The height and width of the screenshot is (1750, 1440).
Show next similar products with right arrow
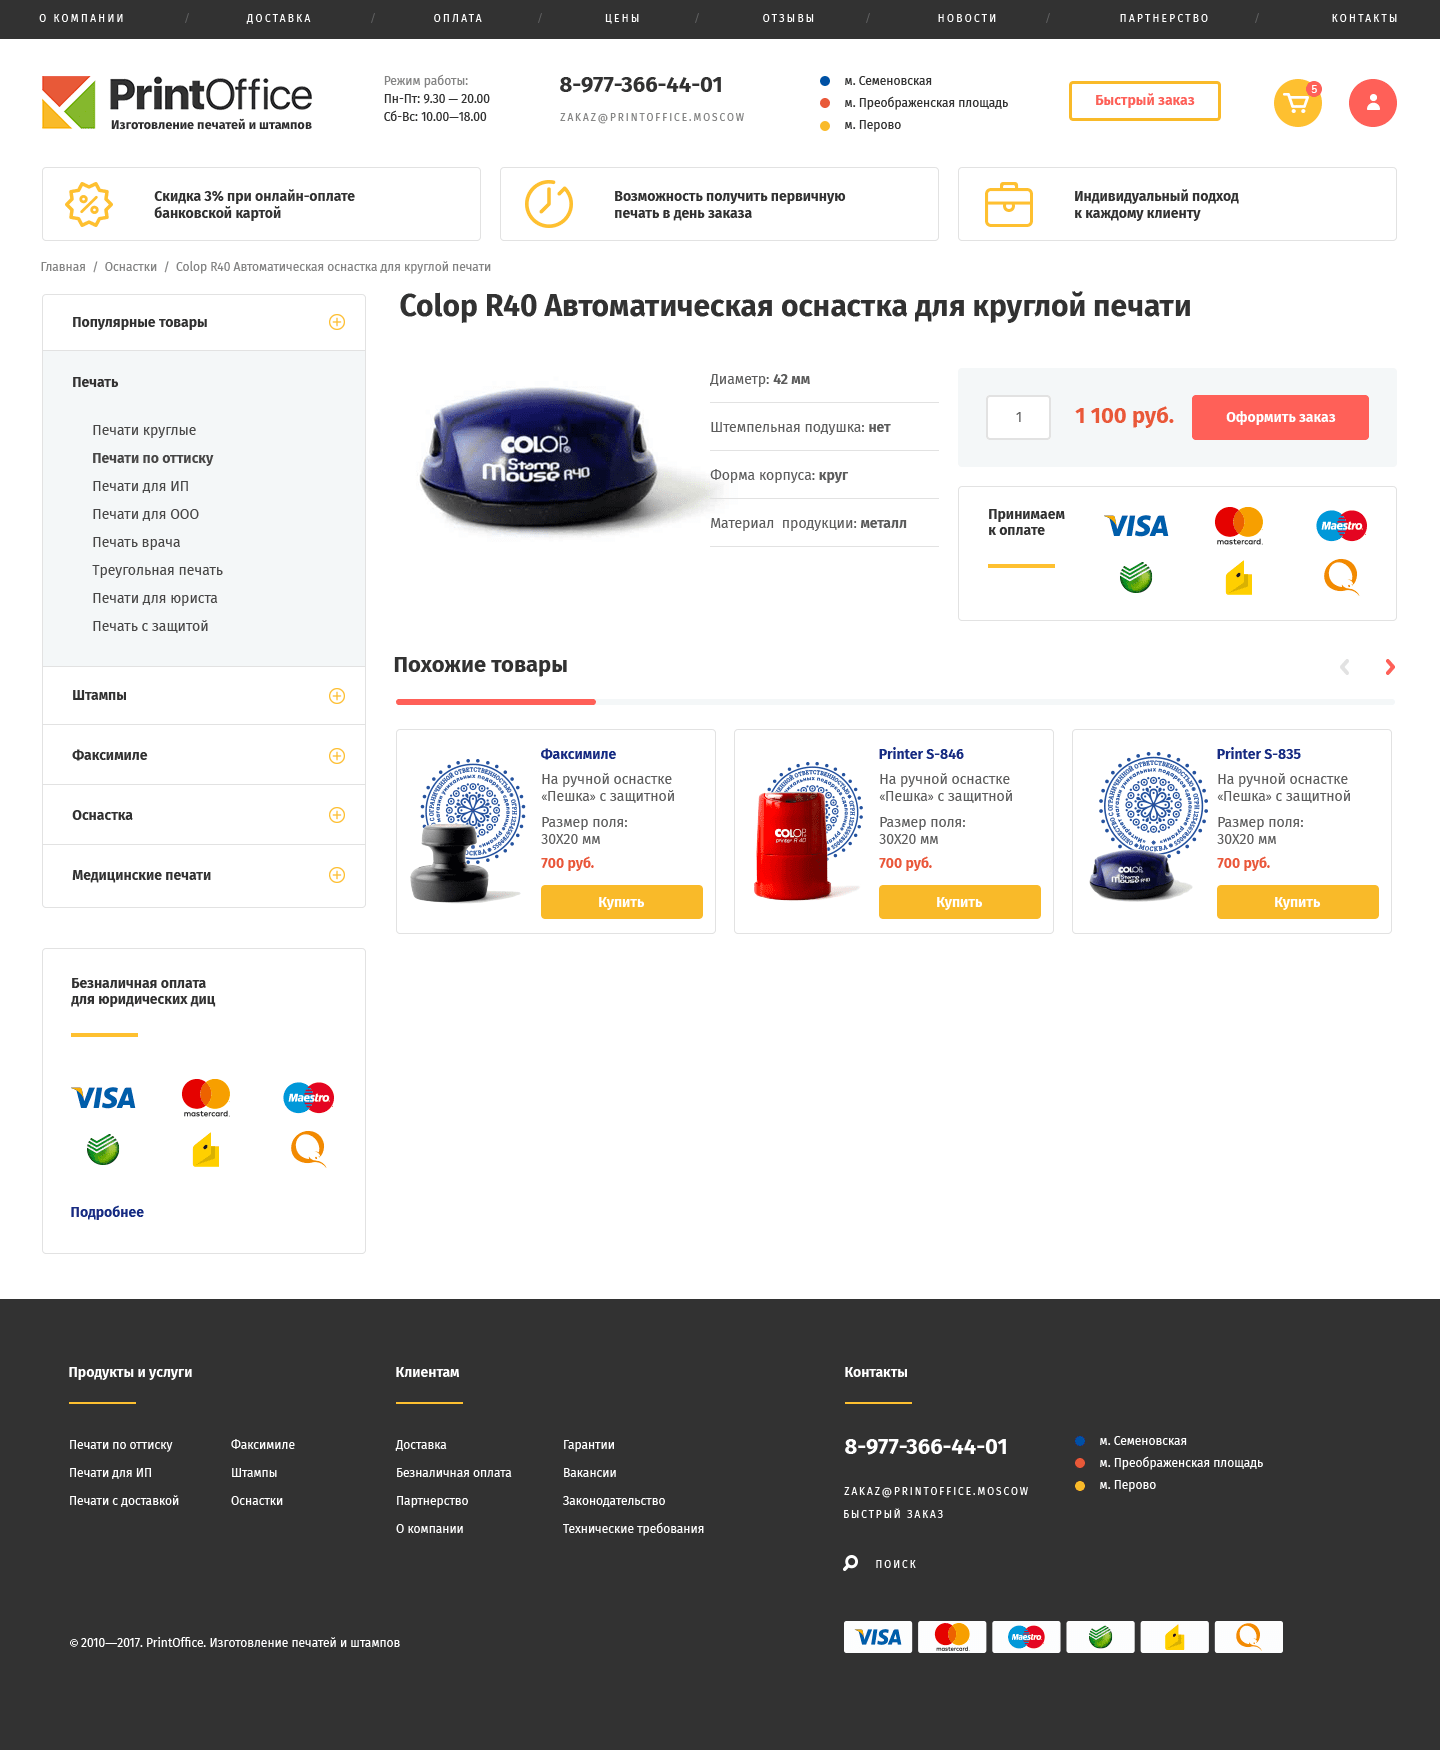point(1389,667)
